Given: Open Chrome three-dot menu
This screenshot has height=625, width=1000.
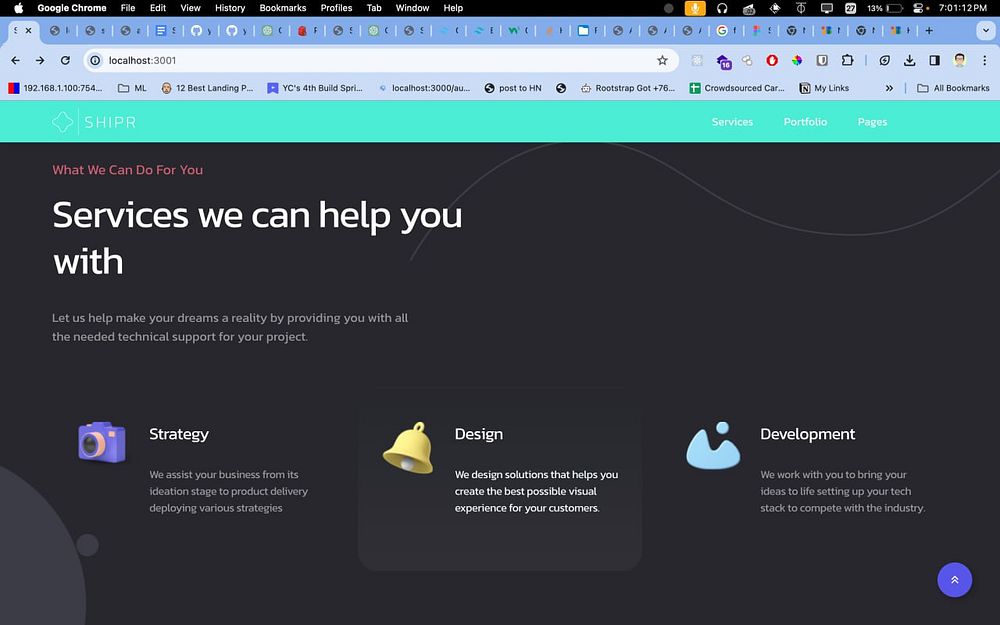Looking at the screenshot, I should tap(985, 61).
